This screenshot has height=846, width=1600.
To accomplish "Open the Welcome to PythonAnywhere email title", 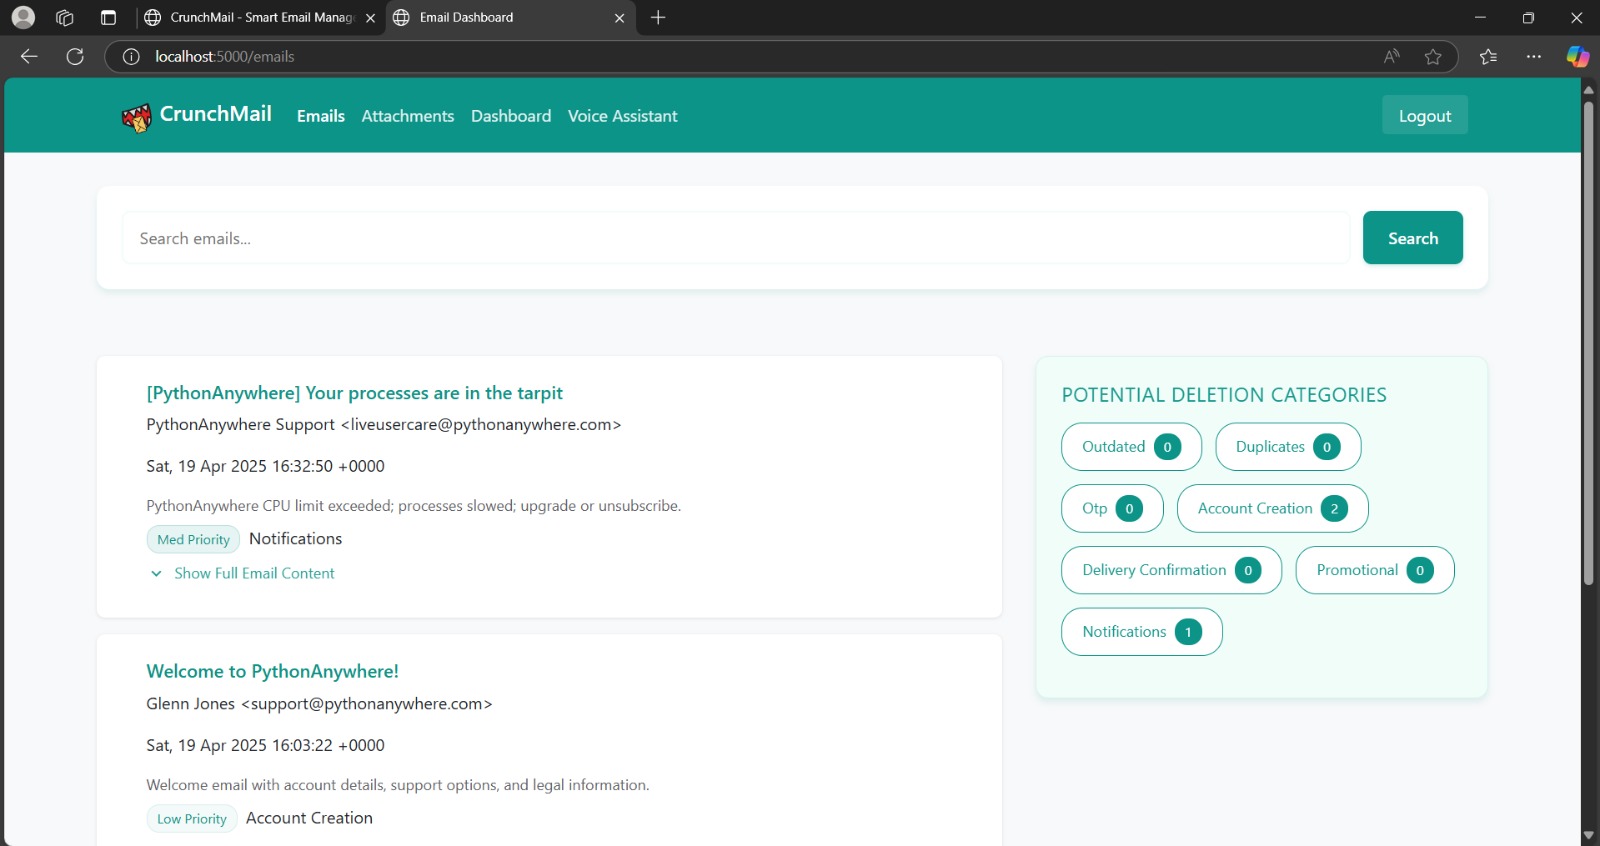I will tap(273, 671).
